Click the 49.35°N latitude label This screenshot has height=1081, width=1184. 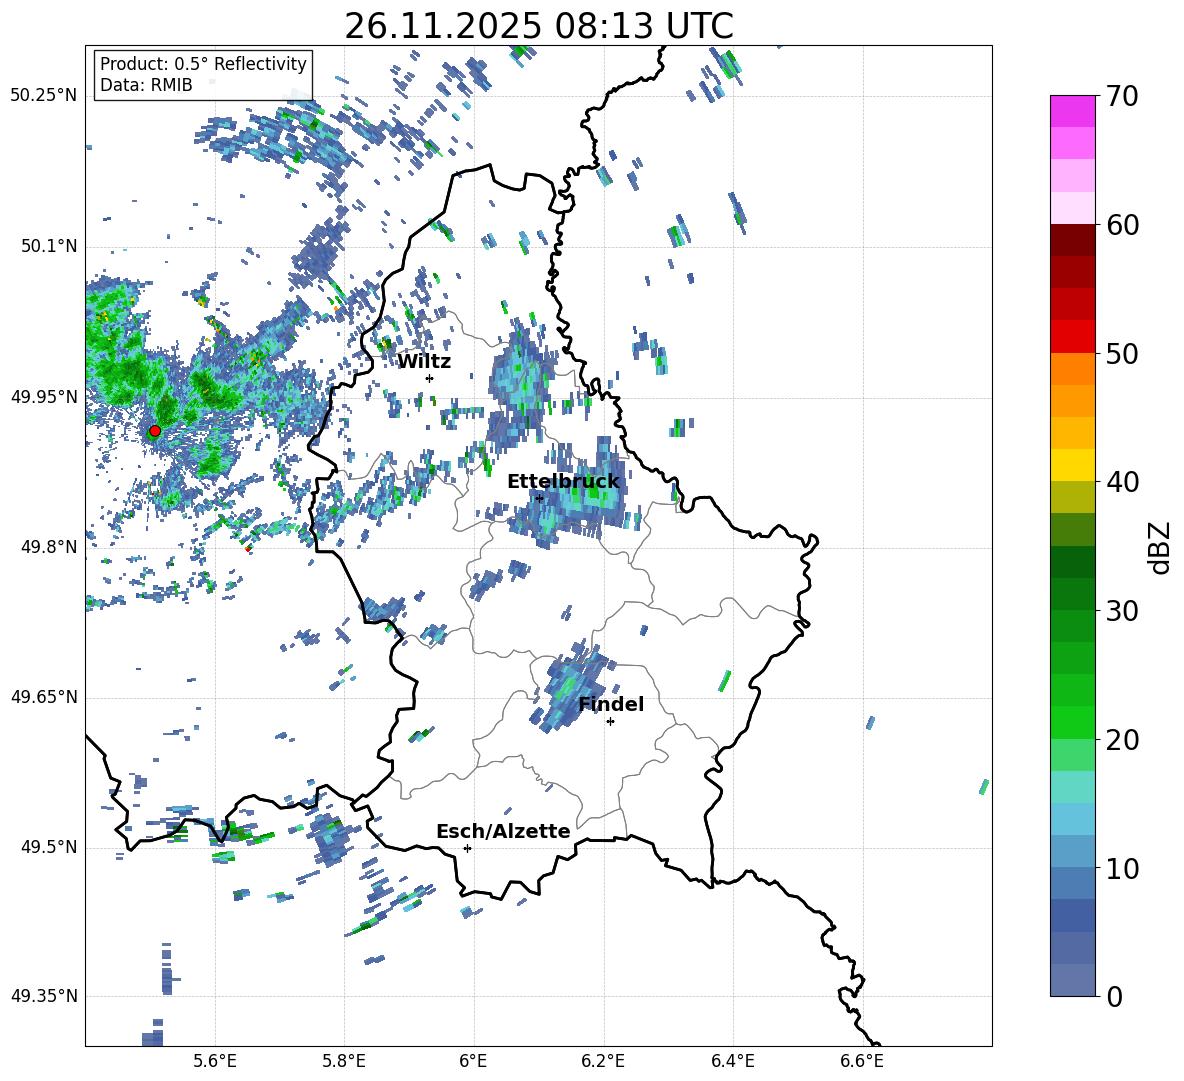tap(44, 996)
